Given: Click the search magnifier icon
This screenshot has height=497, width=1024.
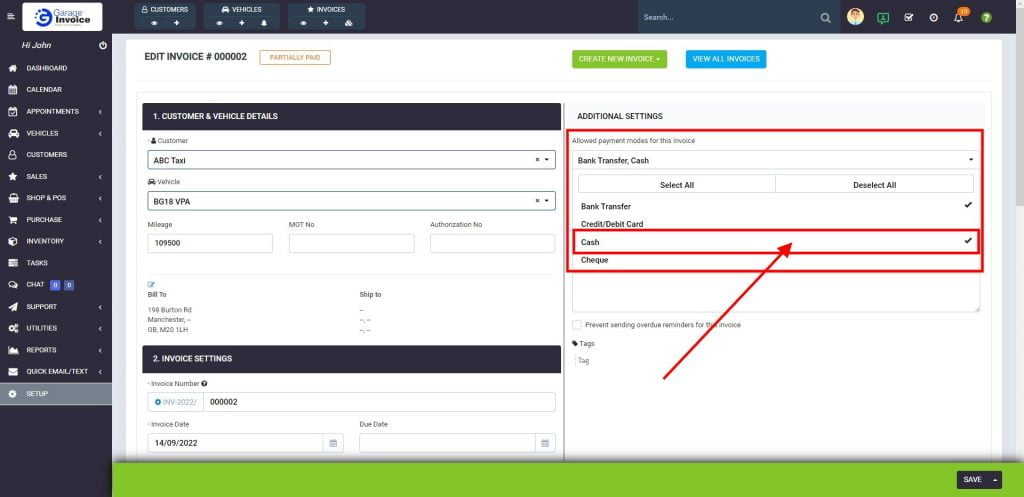Looking at the screenshot, I should pos(825,18).
